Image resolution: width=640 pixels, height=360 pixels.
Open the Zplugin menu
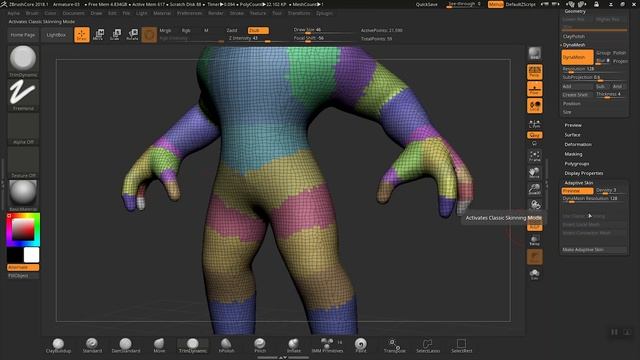[x=324, y=13]
